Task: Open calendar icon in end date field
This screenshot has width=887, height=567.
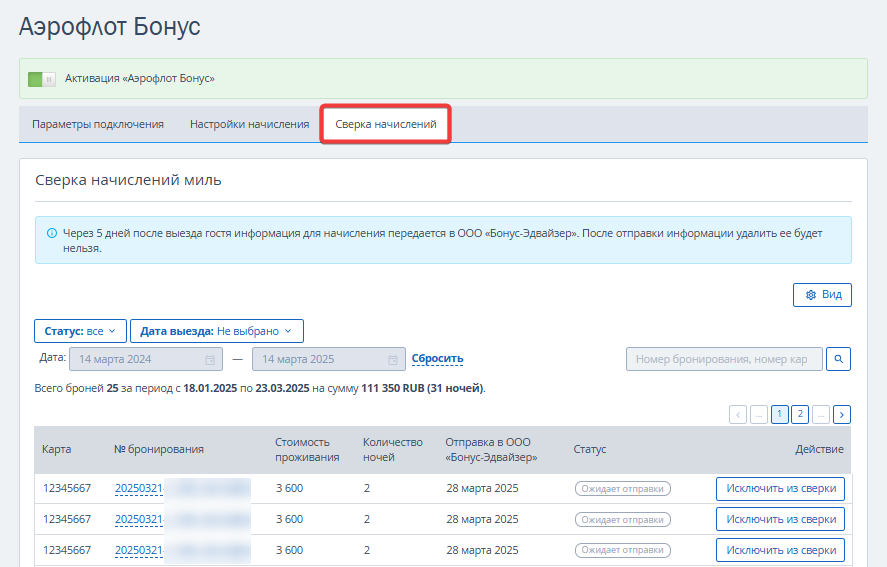Action: coord(393,360)
